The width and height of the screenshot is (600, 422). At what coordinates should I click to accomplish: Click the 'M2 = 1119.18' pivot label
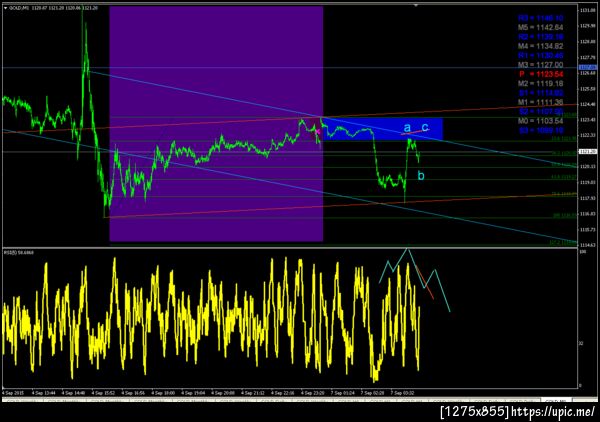tap(540, 83)
